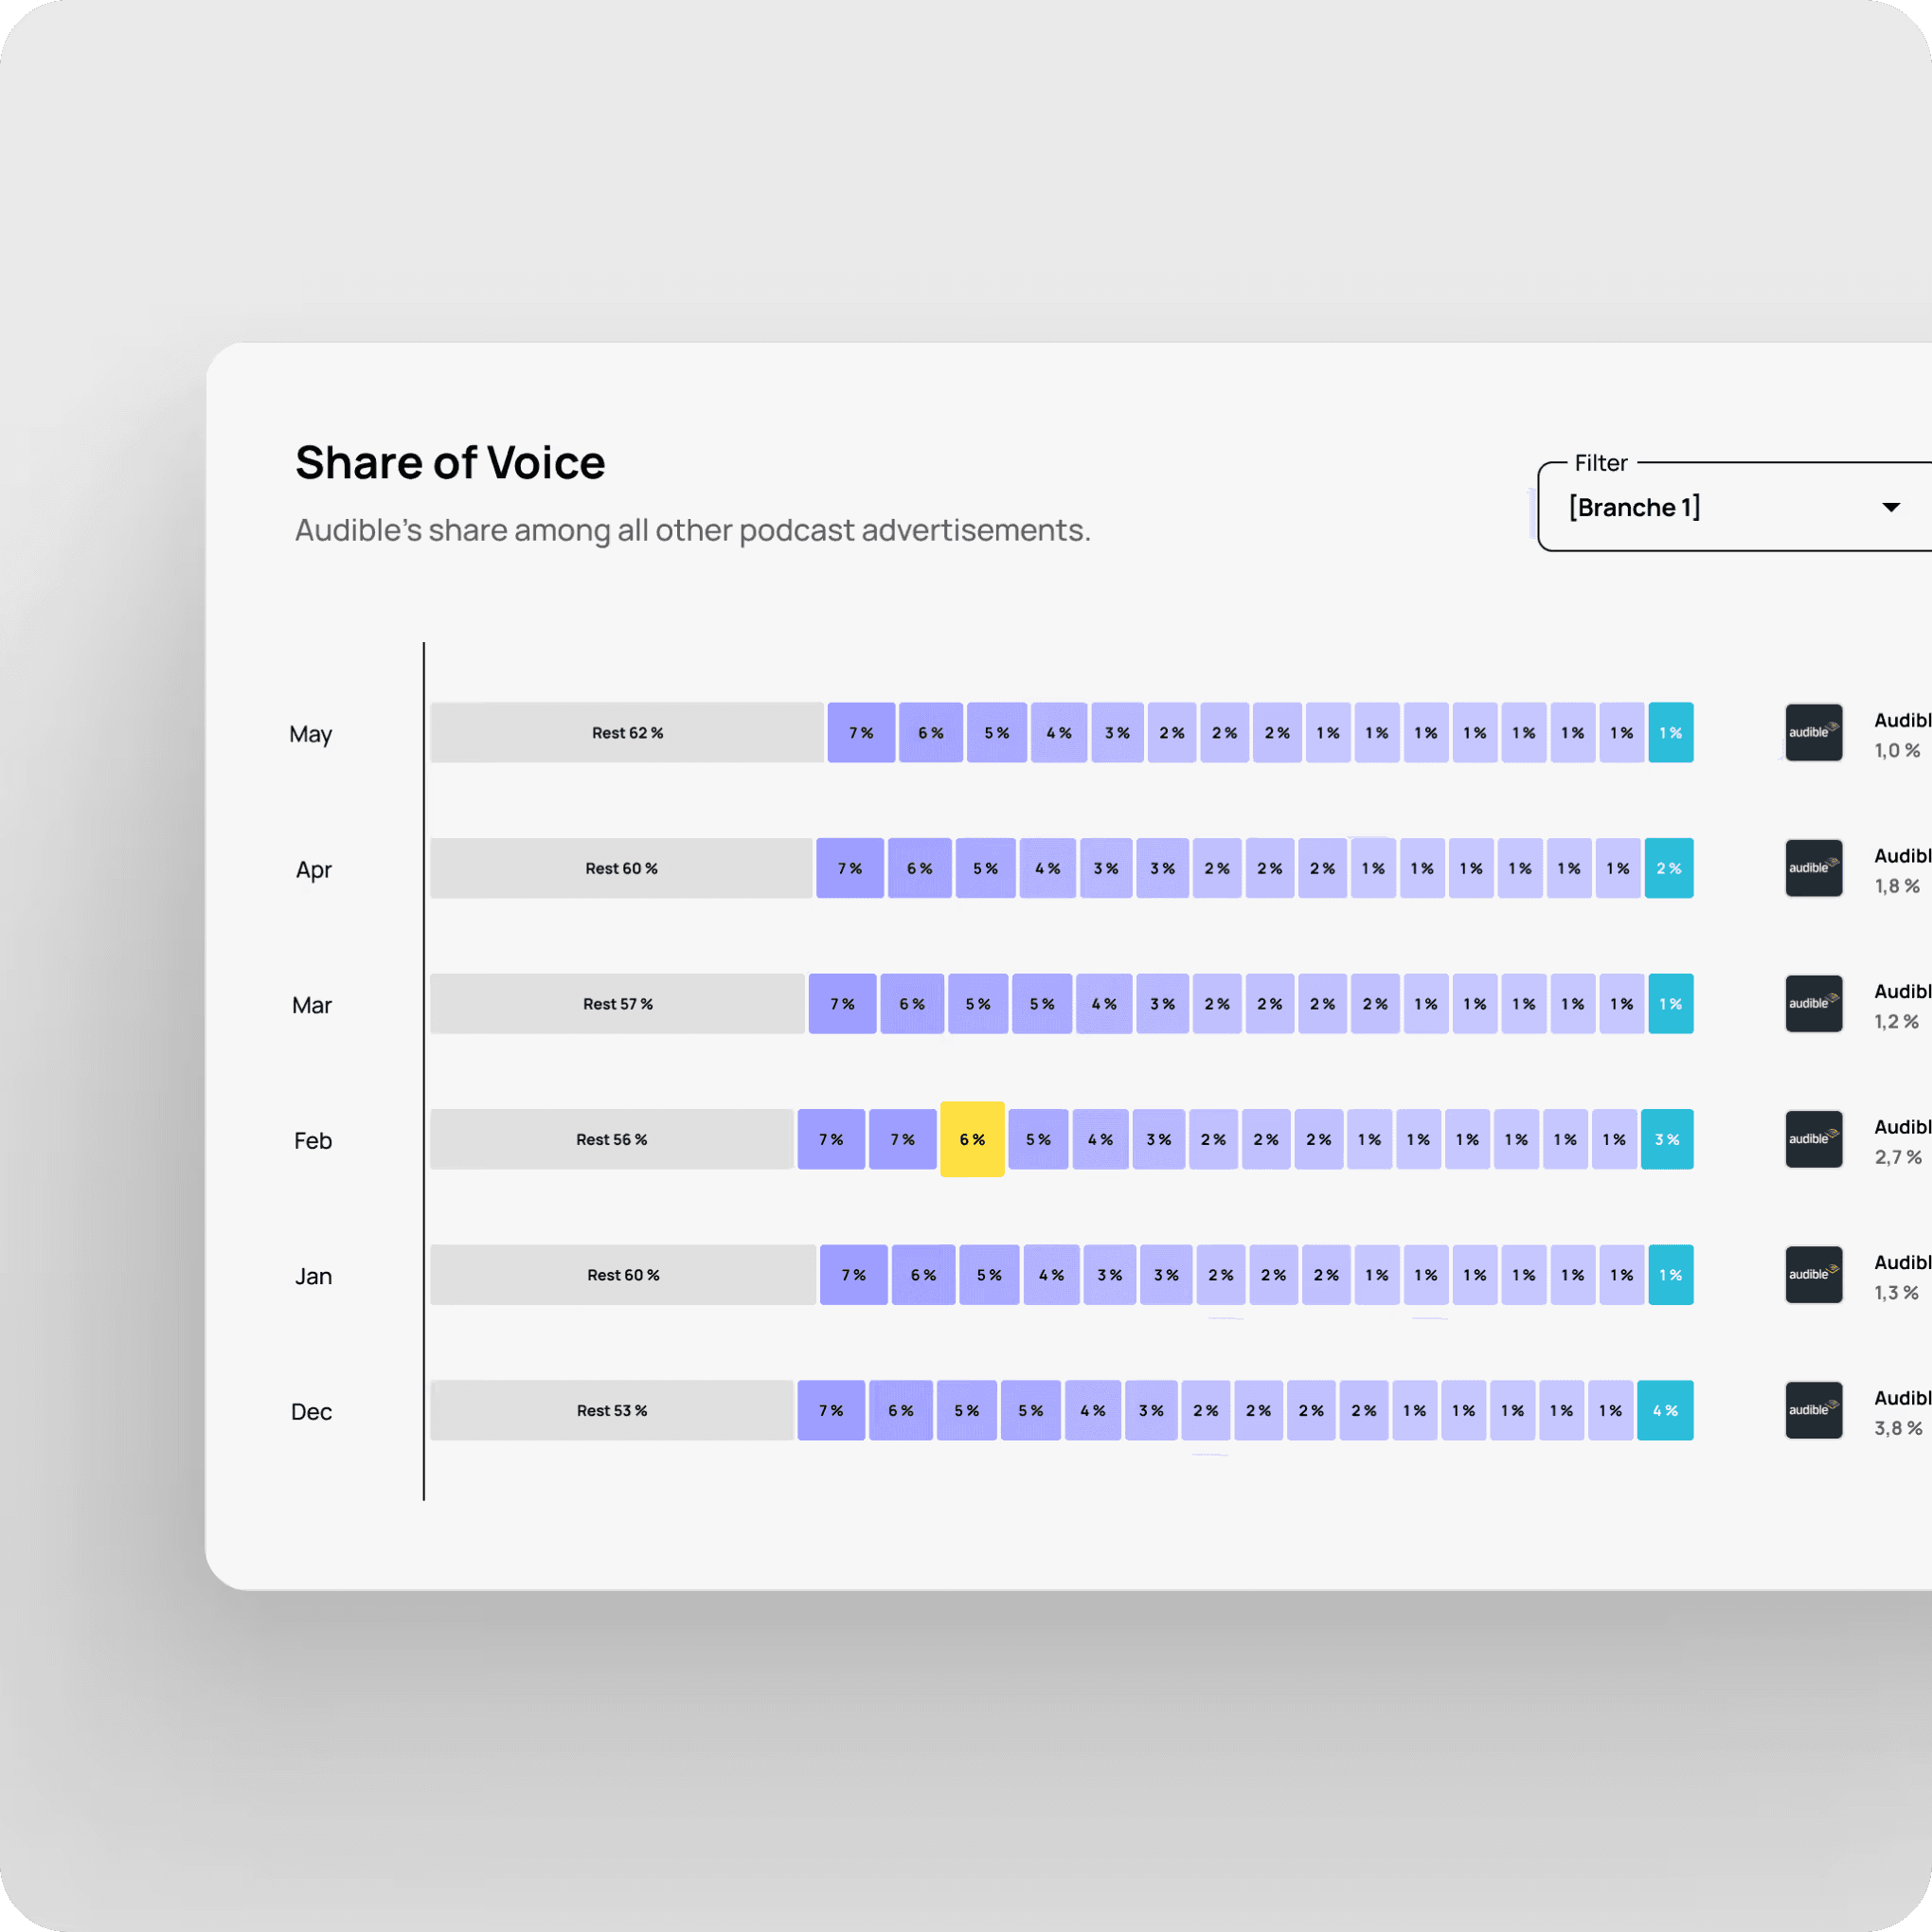This screenshot has width=1932, height=1932.
Task: Click the Share of Voice heading
Action: [450, 463]
